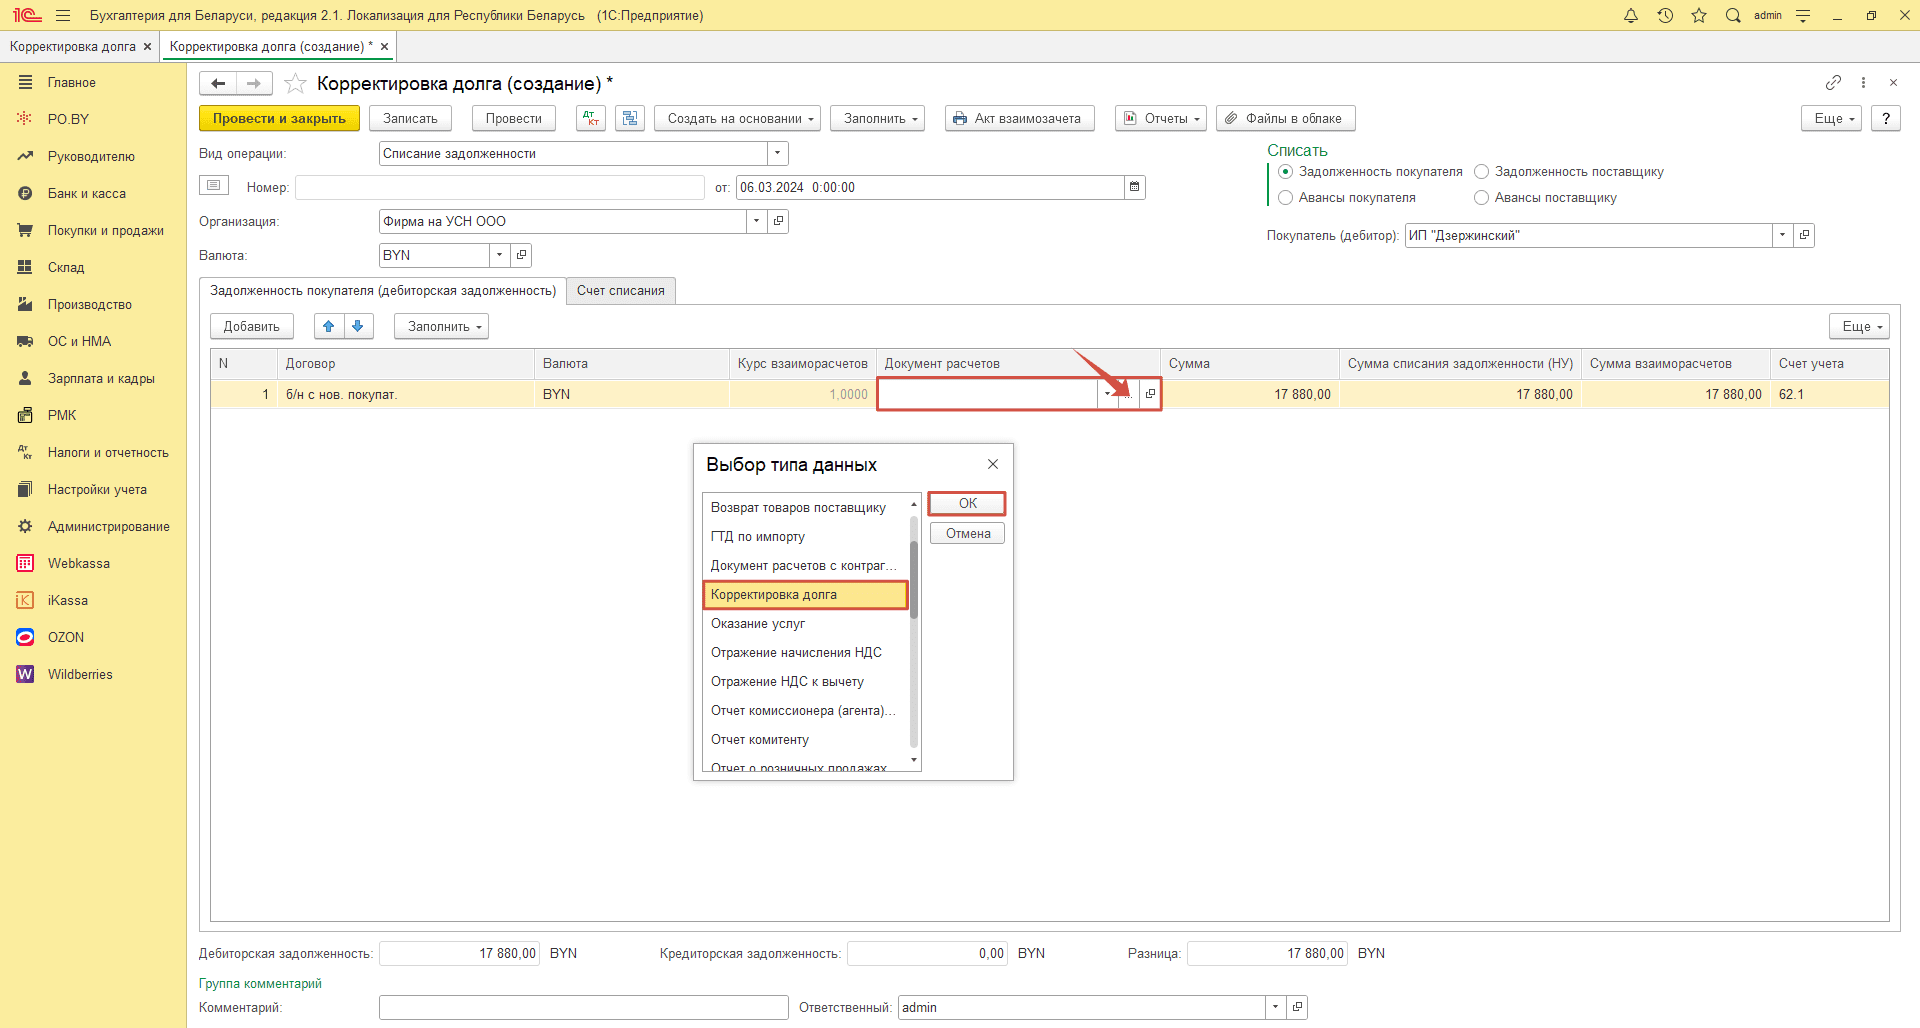The image size is (1920, 1028).
Task: Expand Покупатель (дебитор) dropdown arrow
Action: (x=1783, y=235)
